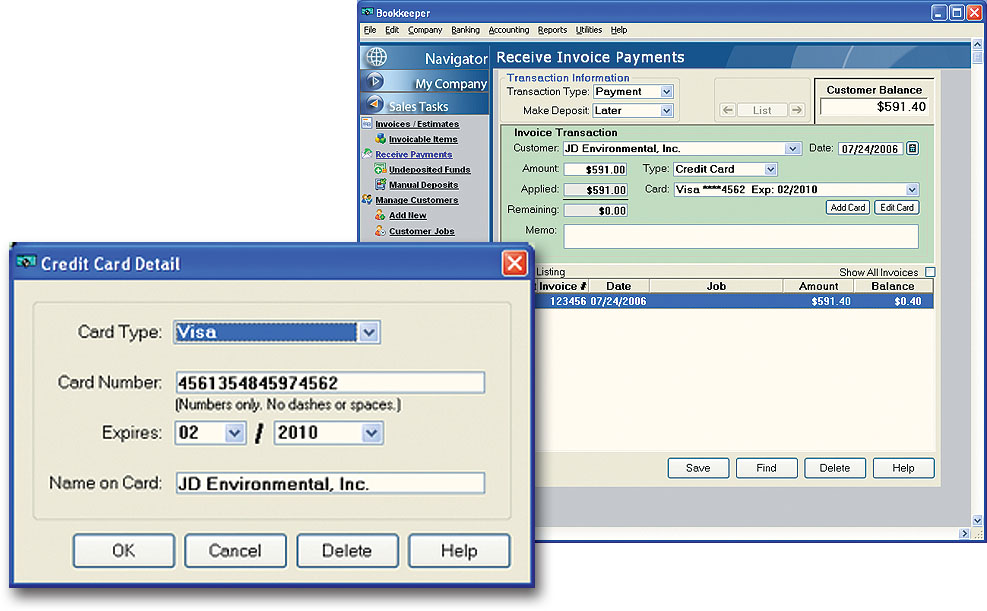Click the Name on Card input field
Viewport: 987px width, 611px height.
point(330,483)
